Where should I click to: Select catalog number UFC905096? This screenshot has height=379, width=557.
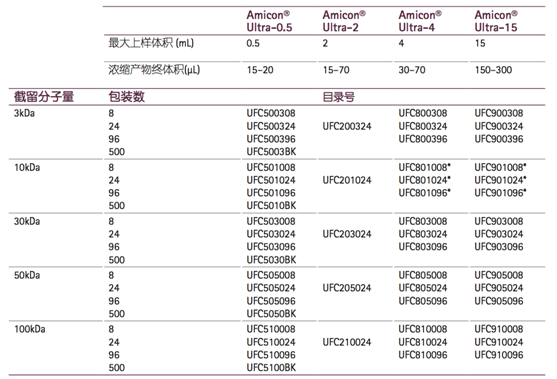[x=499, y=301]
